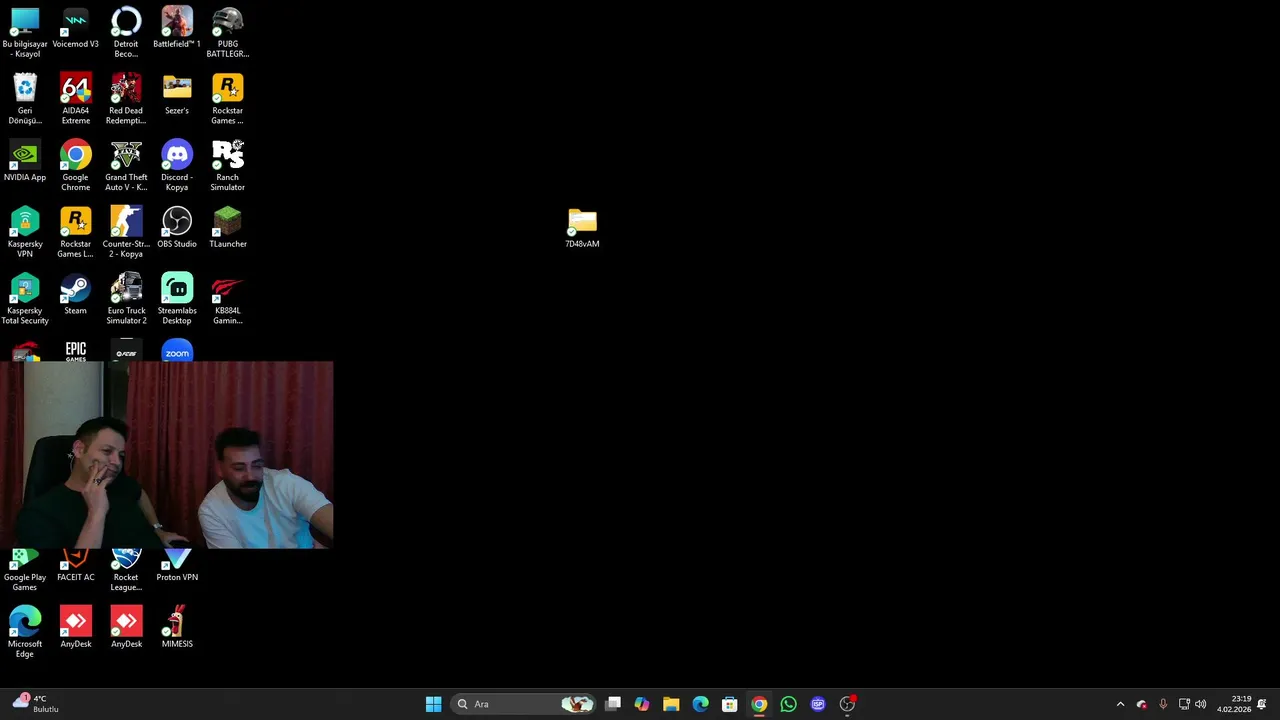The height and width of the screenshot is (720, 1280).
Task: Open Bu bilgisayar shortcut on desktop
Action: (25, 32)
